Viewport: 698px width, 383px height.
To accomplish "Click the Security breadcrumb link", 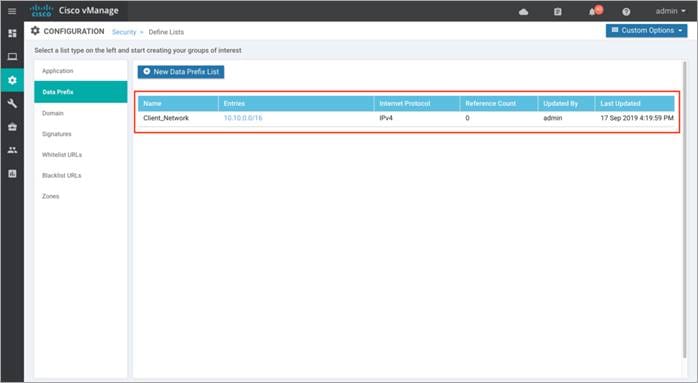I will coord(124,32).
